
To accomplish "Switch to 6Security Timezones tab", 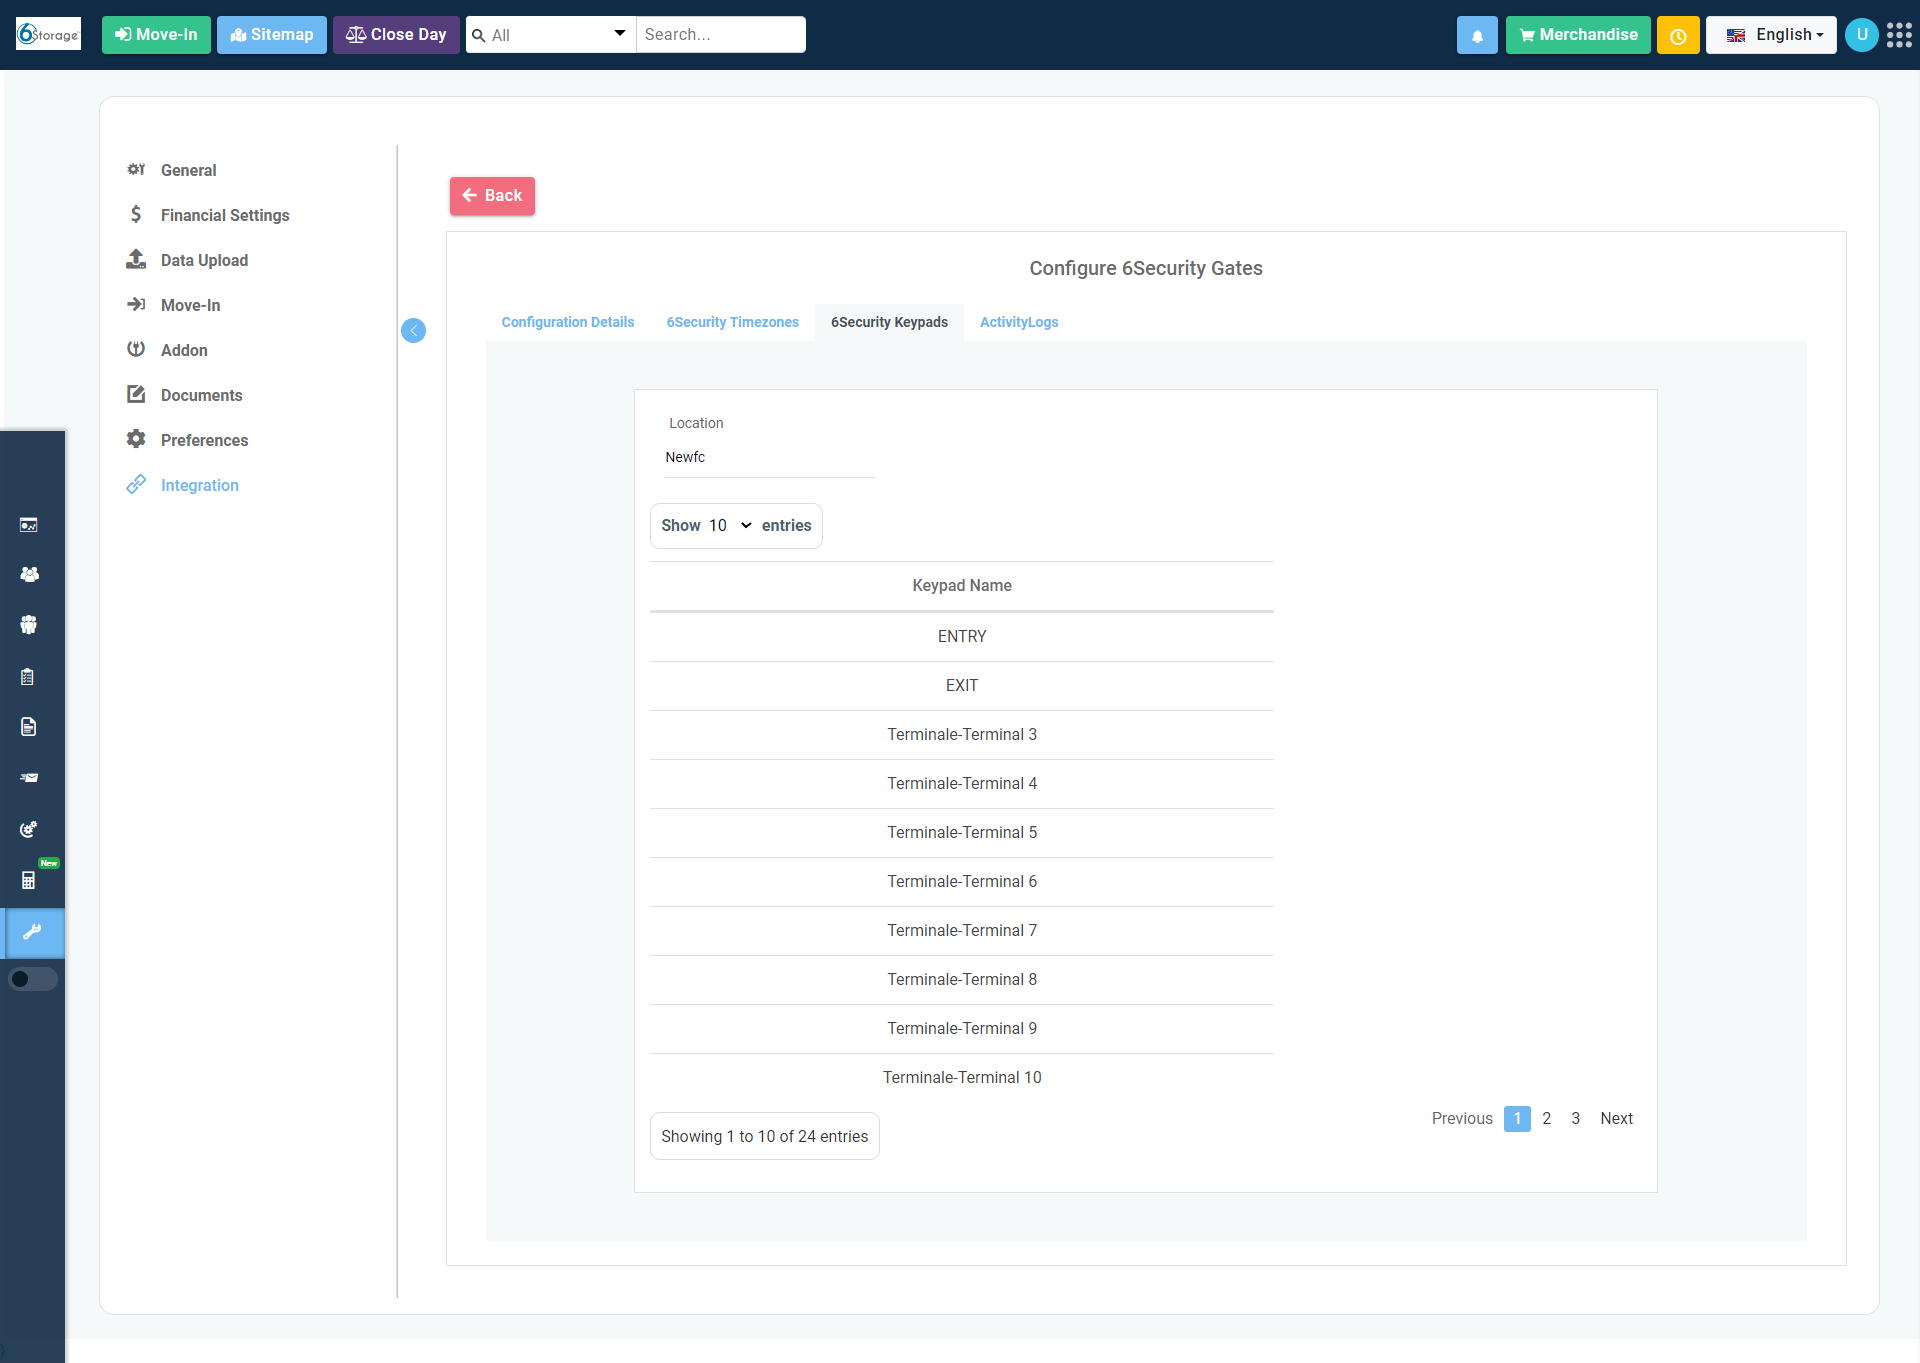I will (x=732, y=322).
